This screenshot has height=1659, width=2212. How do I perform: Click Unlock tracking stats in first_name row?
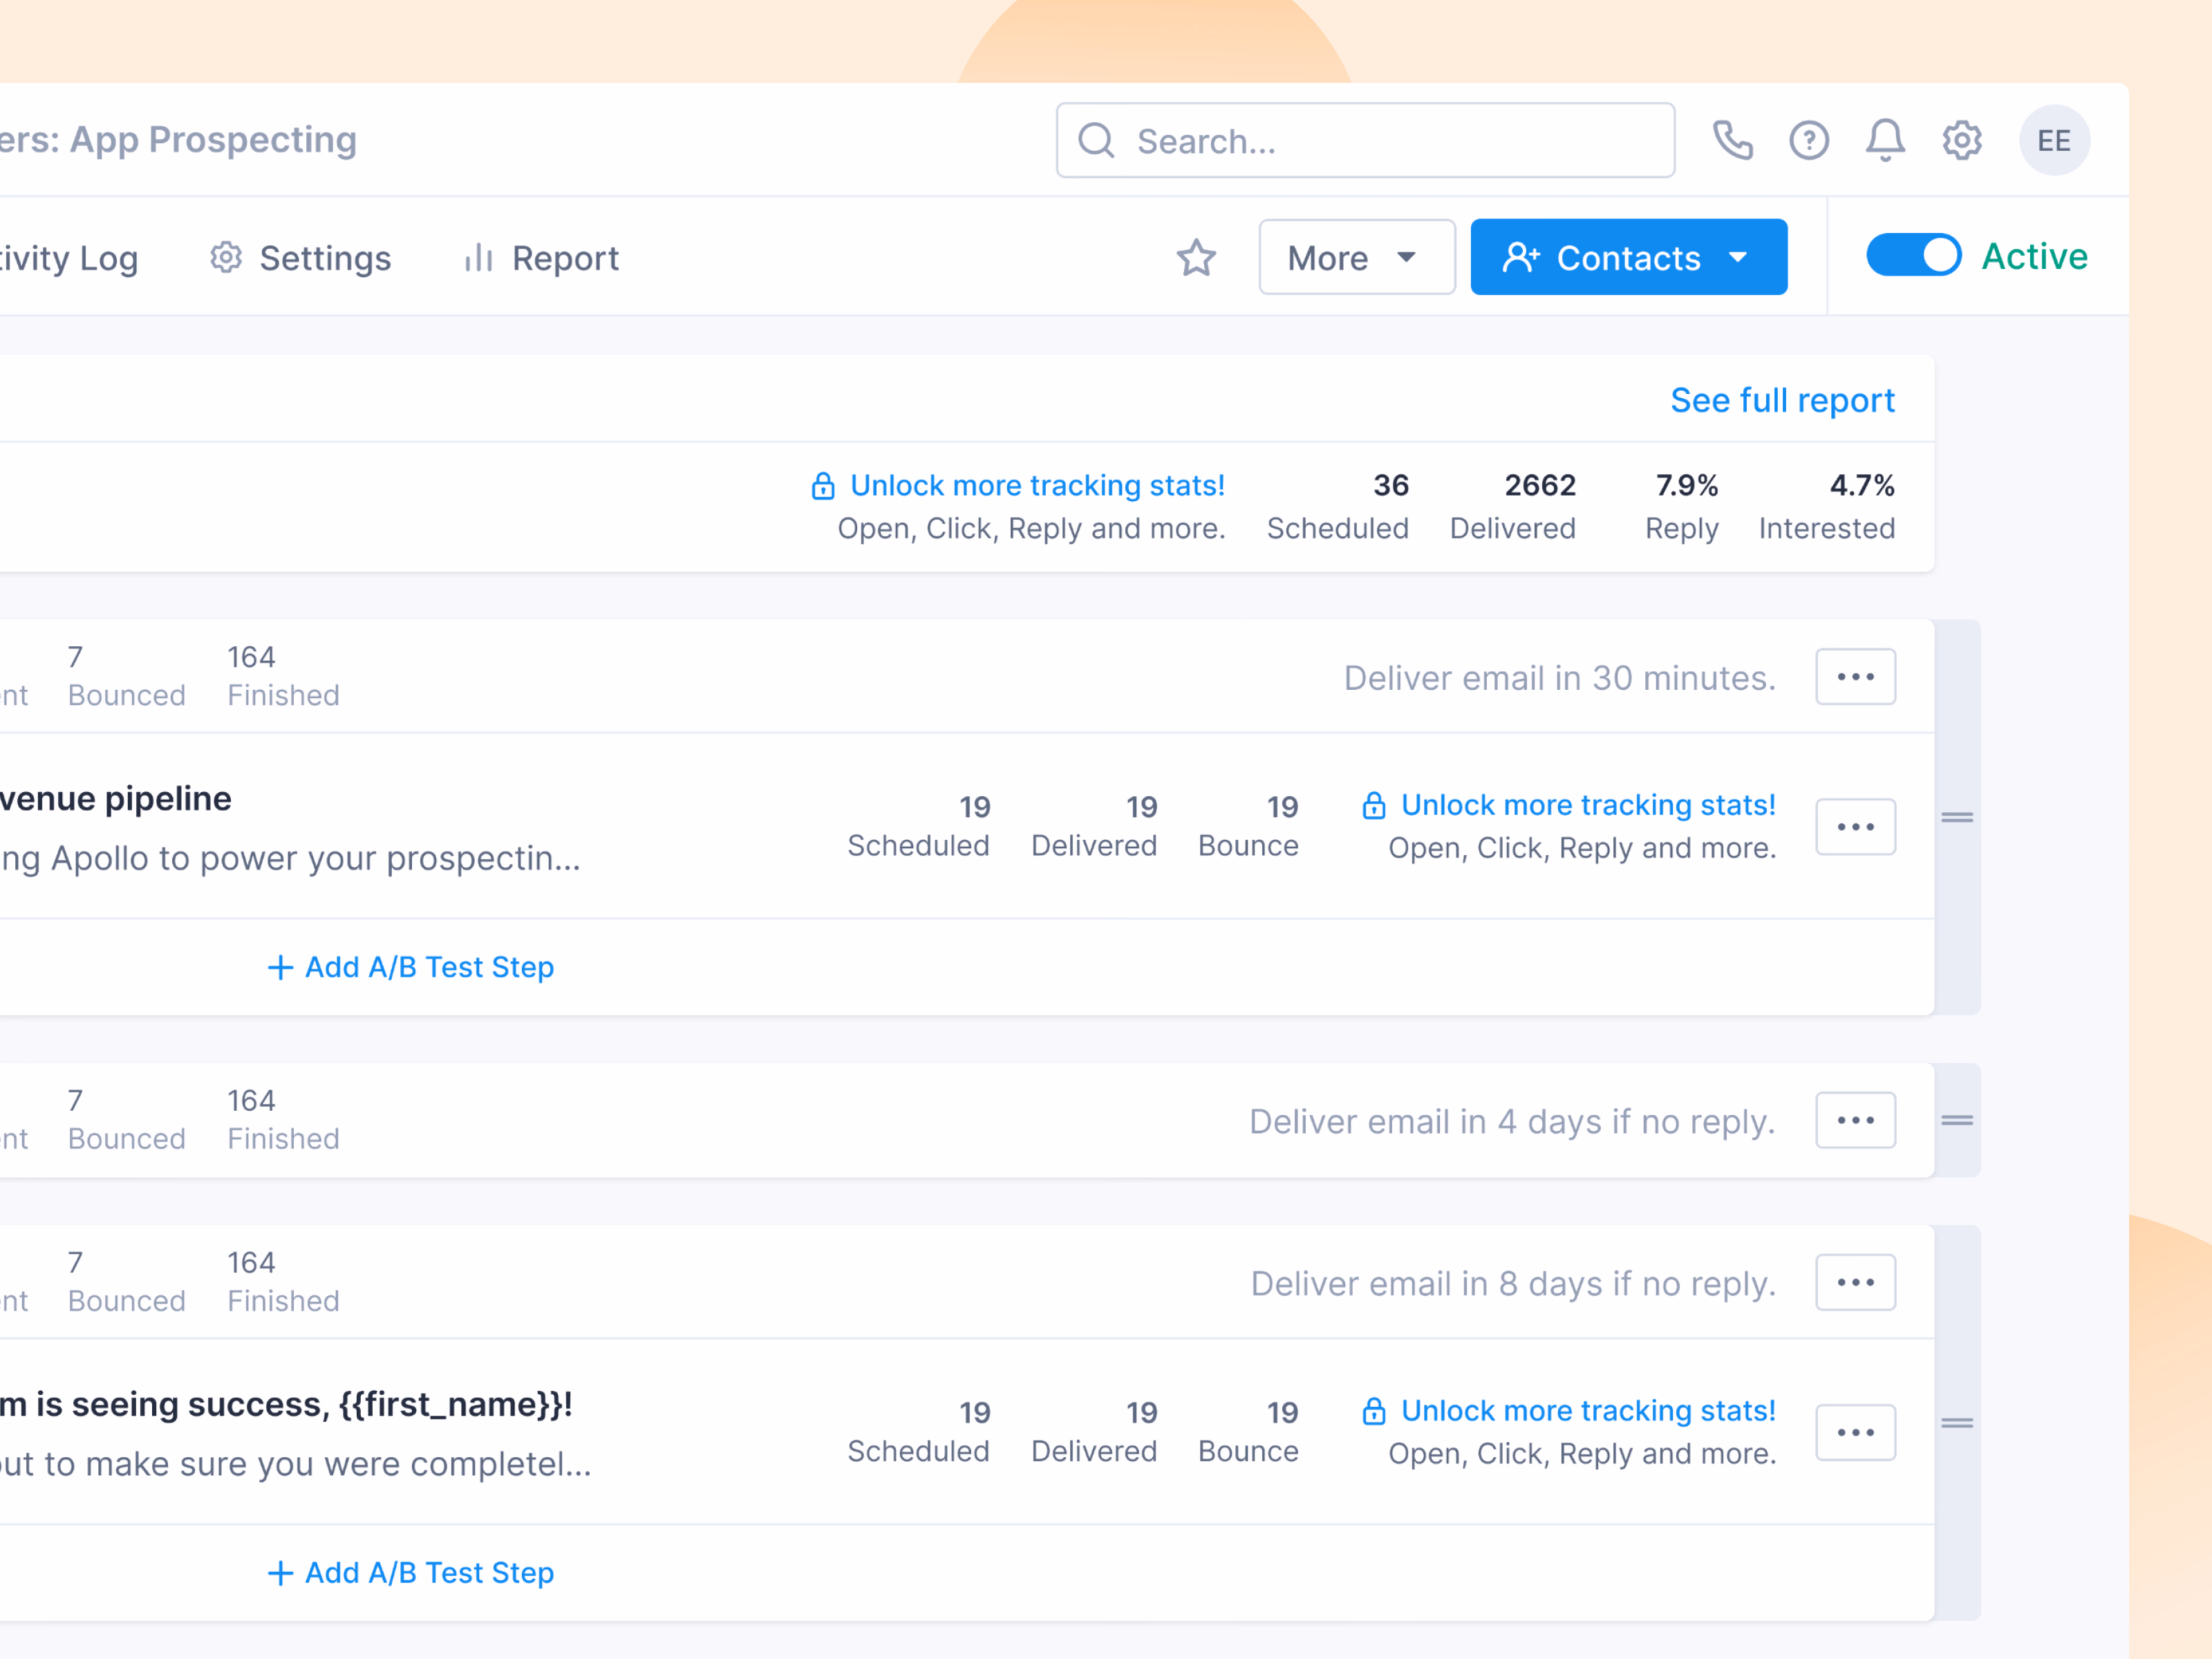(1588, 1411)
